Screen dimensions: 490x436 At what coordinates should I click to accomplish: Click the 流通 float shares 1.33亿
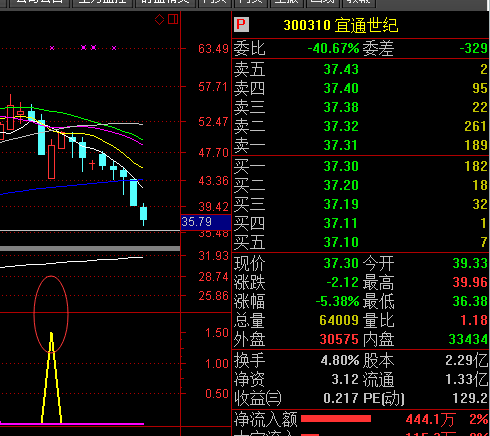click(x=467, y=379)
